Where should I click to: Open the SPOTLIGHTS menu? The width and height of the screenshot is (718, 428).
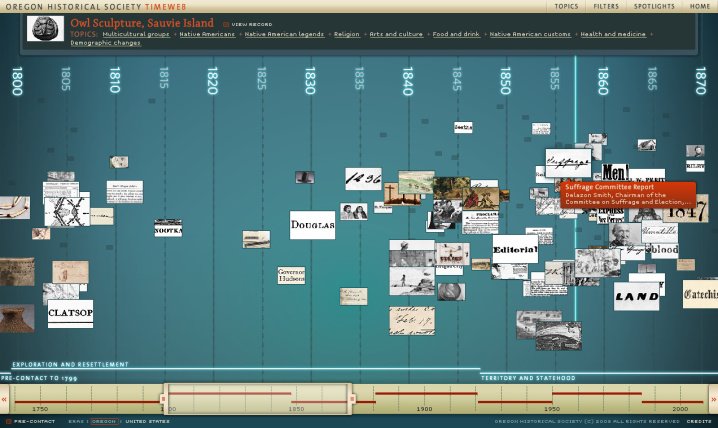coord(654,6)
